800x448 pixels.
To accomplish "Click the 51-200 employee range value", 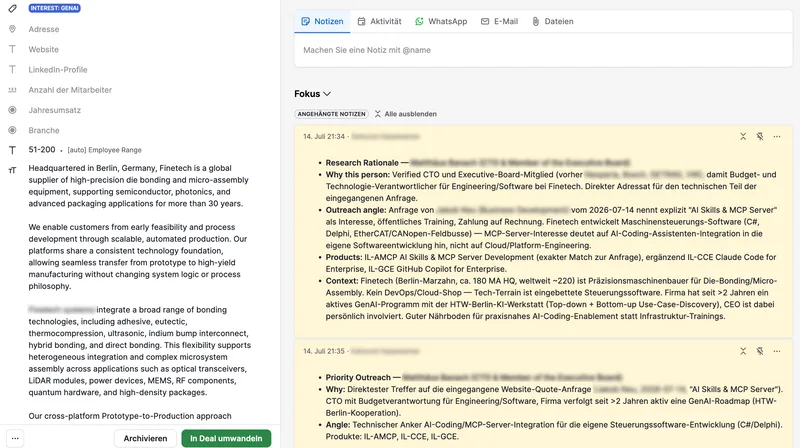I will pyautogui.click(x=42, y=150).
